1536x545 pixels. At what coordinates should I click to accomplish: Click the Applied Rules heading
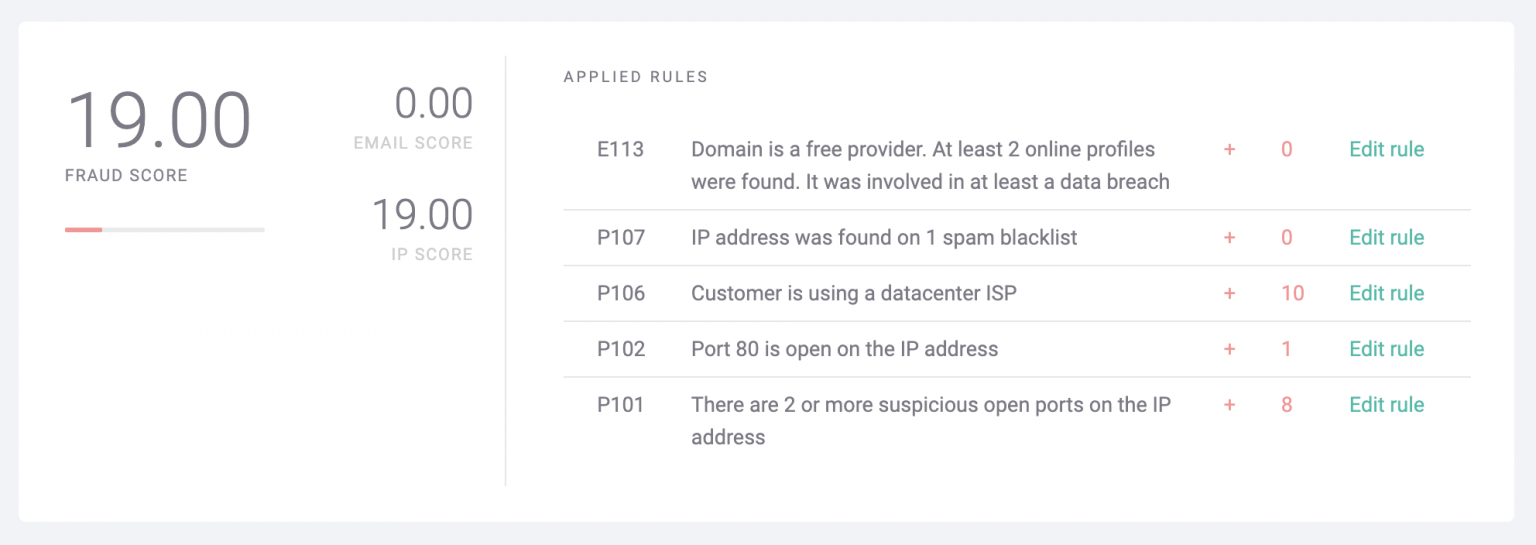(635, 77)
